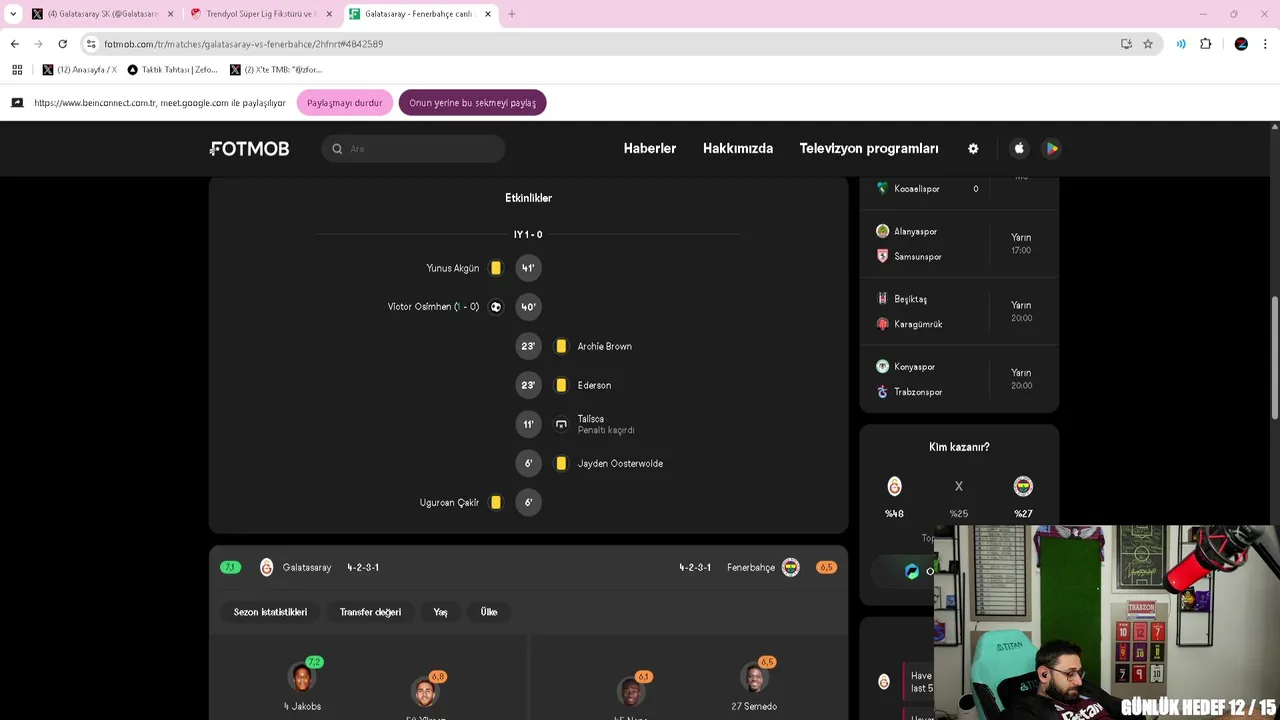The height and width of the screenshot is (720, 1280).
Task: Switch to Trendyol Süper Lig Fikstürü tab
Action: click(x=262, y=14)
